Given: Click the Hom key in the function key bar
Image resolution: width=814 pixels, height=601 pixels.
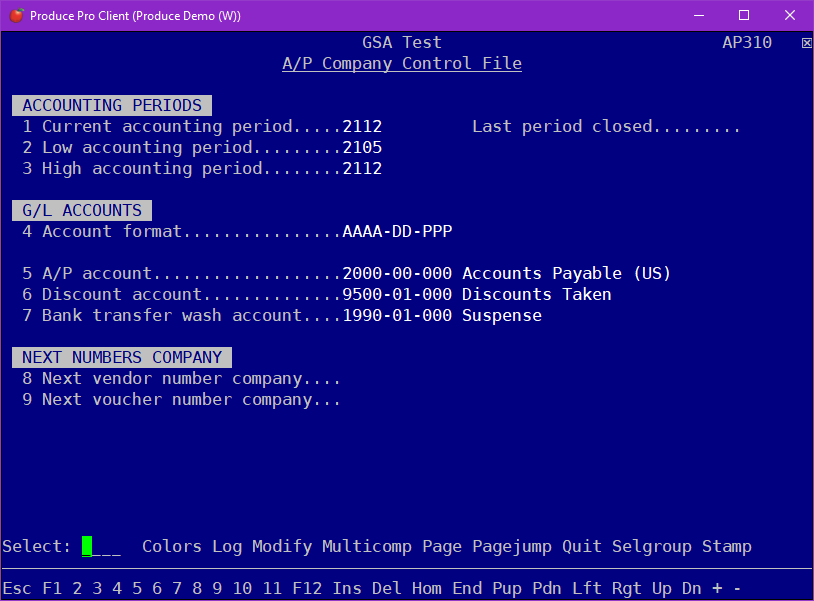Looking at the screenshot, I should 427,589.
